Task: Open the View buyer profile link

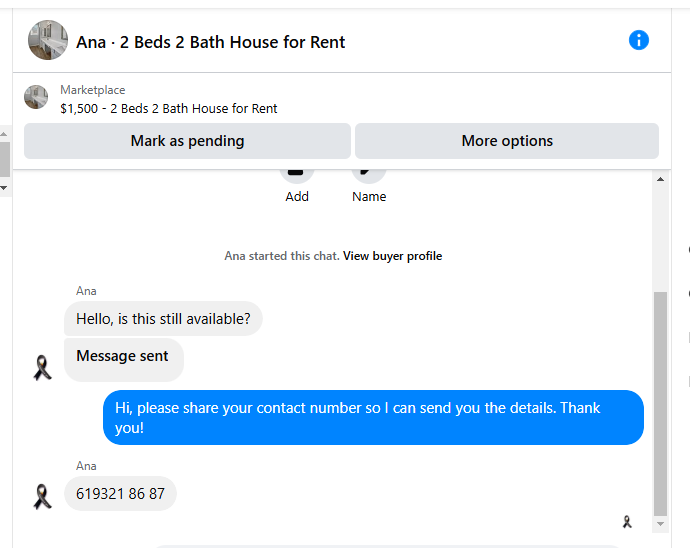Action: 392,256
